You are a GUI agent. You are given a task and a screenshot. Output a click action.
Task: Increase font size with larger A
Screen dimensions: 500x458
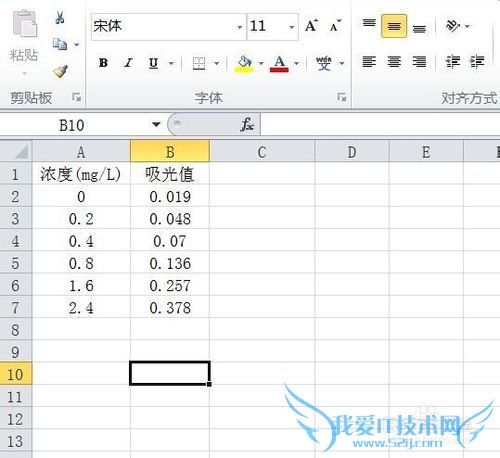tap(311, 26)
